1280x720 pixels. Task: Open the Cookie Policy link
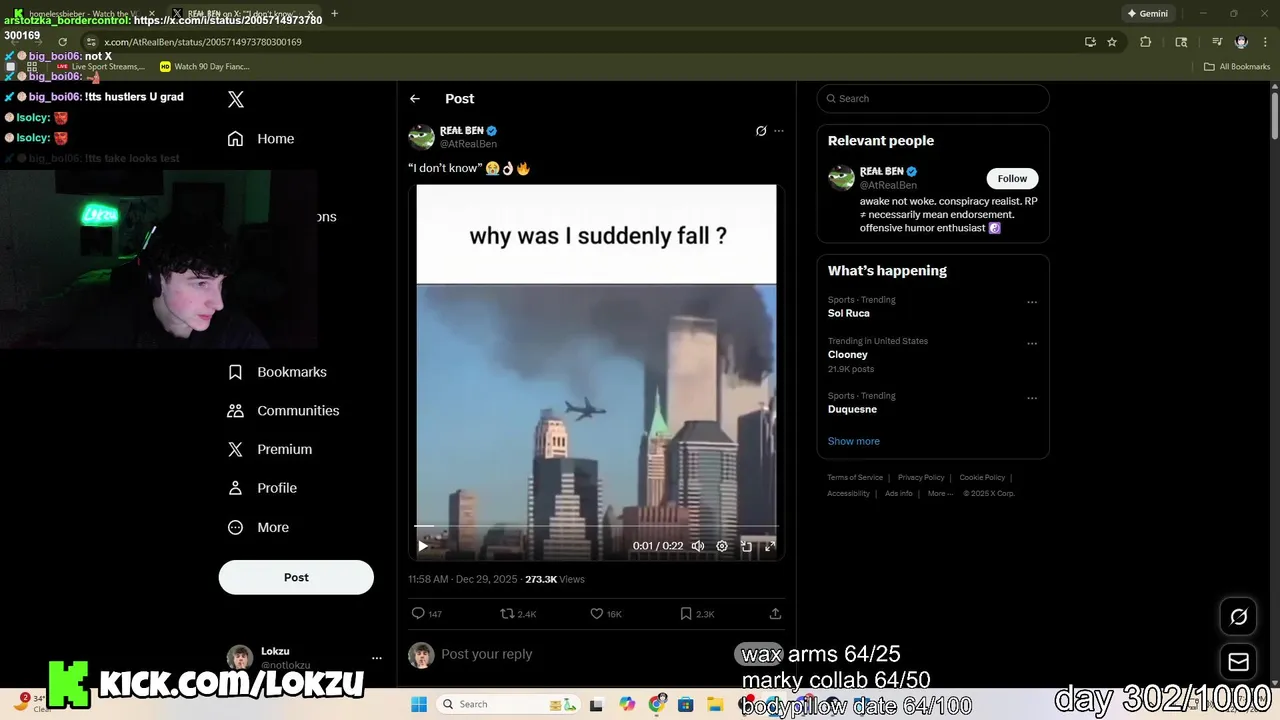tap(982, 478)
